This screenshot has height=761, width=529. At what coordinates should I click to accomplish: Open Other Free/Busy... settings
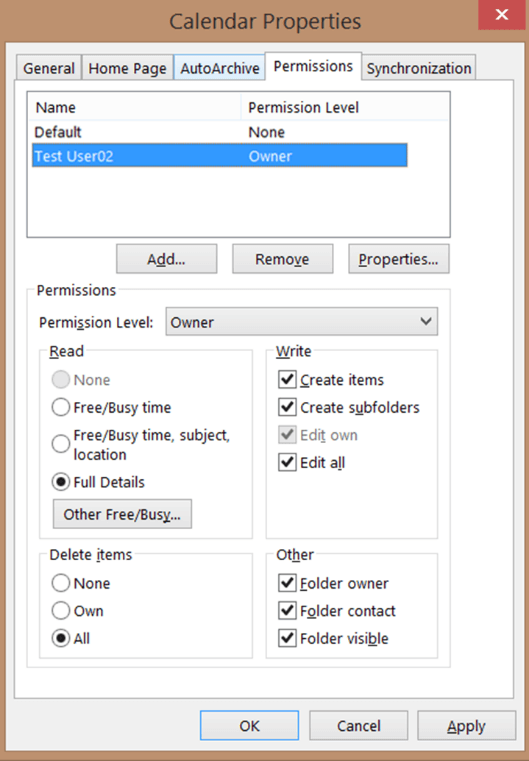(122, 514)
